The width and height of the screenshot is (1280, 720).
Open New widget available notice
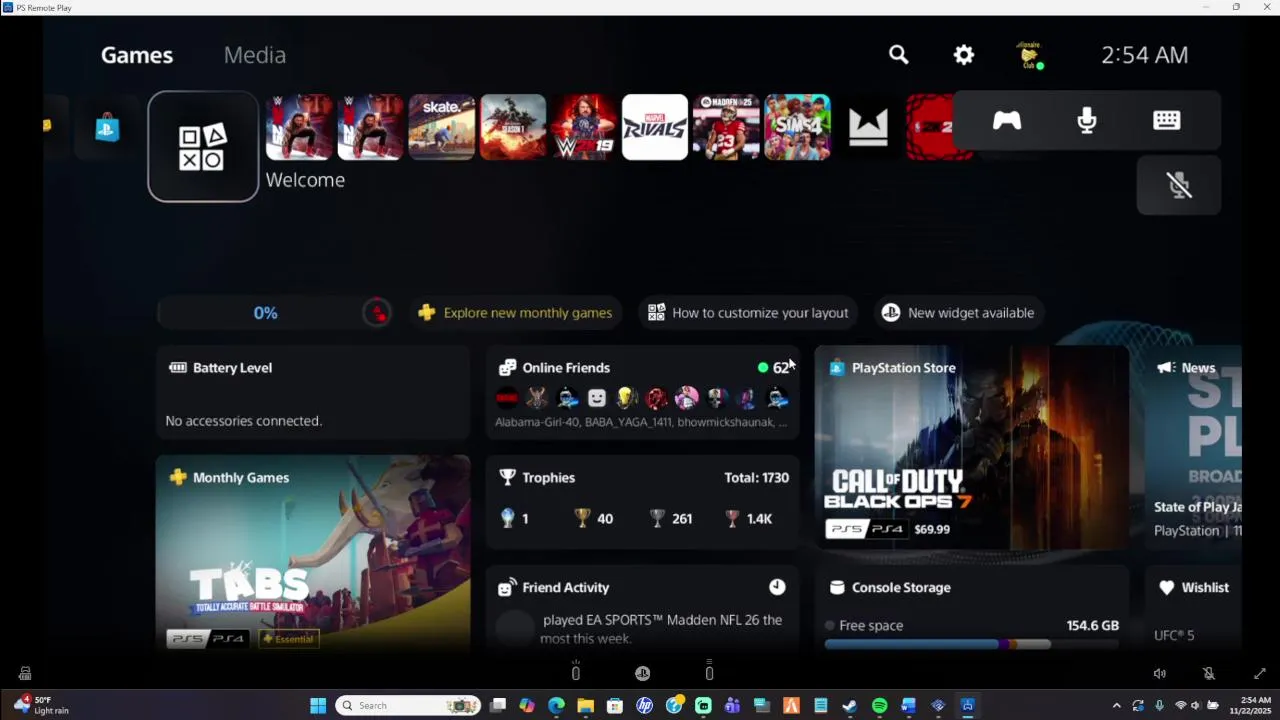point(958,313)
